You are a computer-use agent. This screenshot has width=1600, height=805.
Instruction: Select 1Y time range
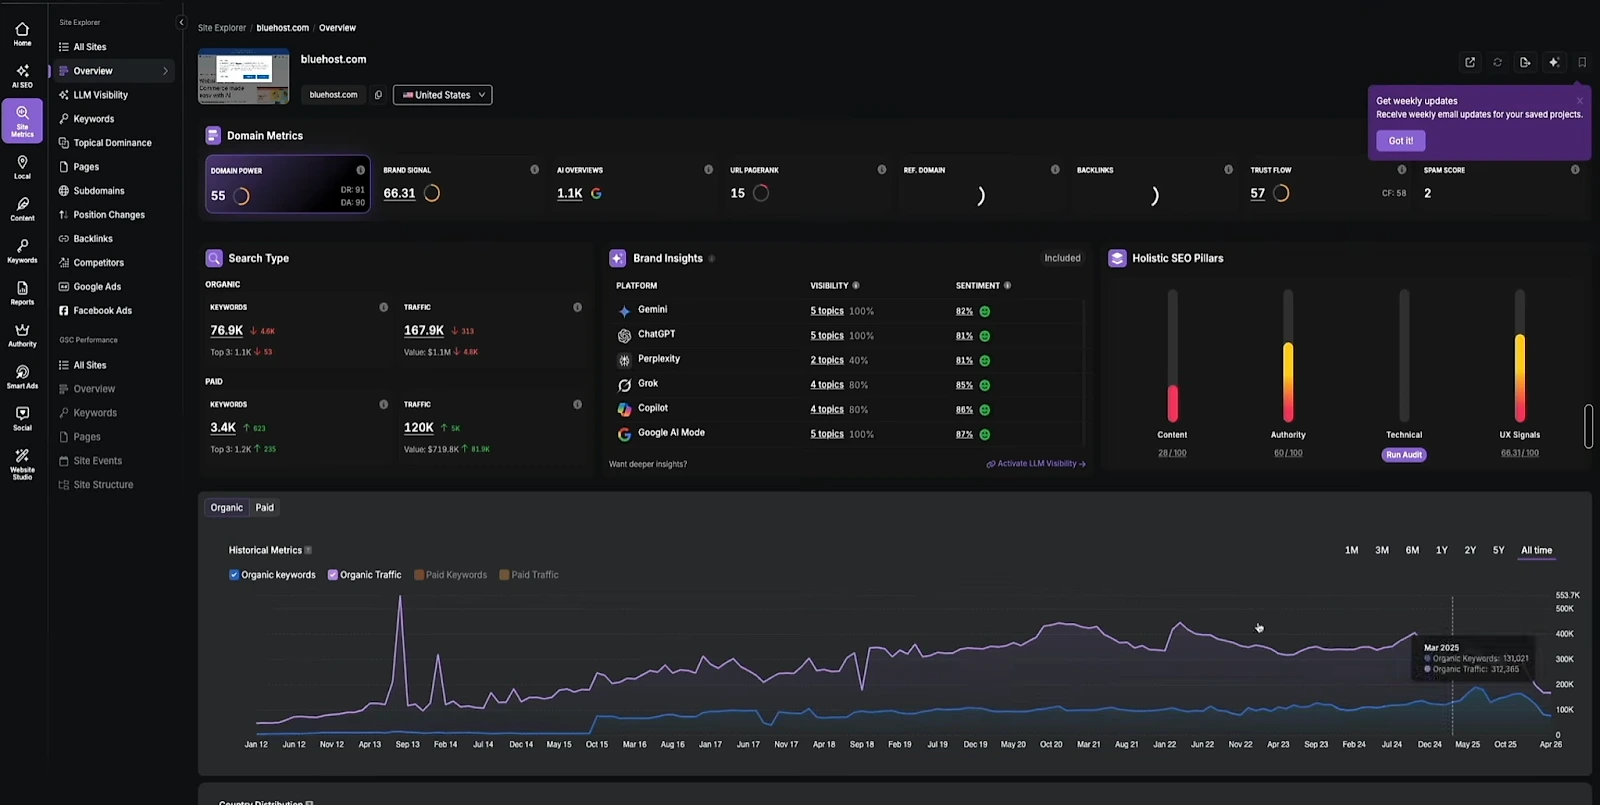click(x=1442, y=551)
